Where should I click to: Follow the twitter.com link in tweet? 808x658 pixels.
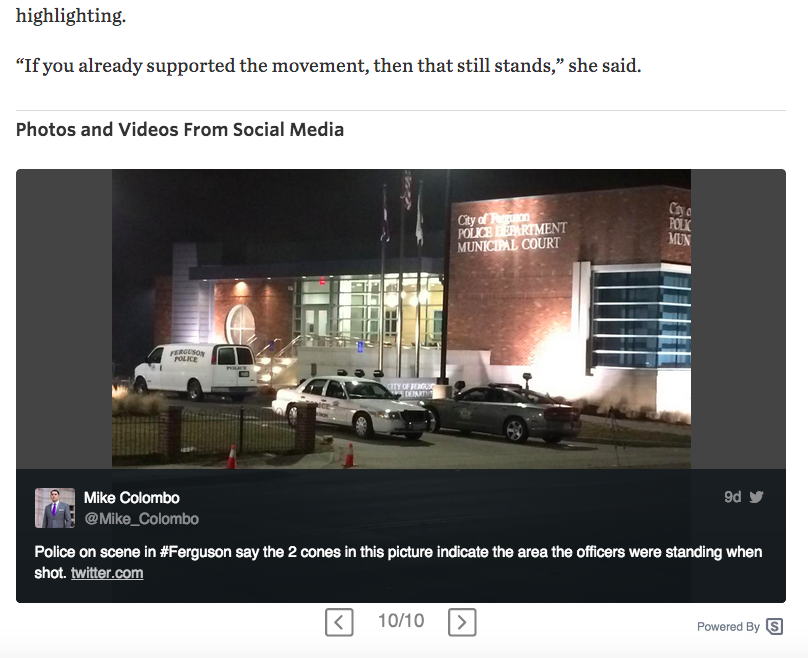click(107, 573)
